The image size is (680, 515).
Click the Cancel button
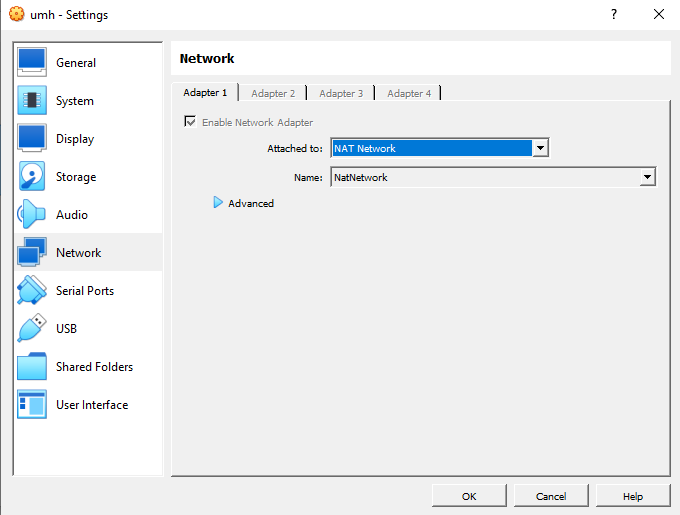coord(551,496)
